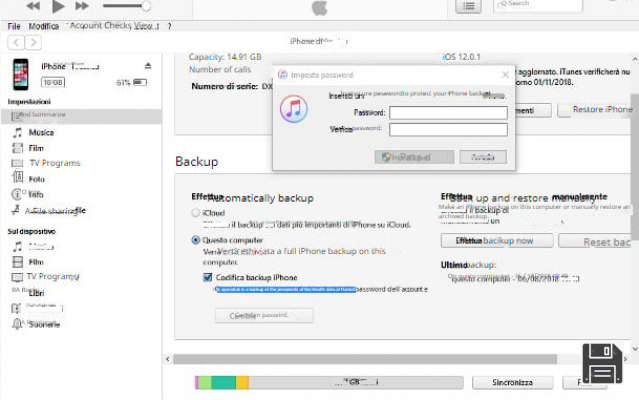This screenshot has width=639, height=400.
Task: Click the teal storage bar segment
Action: (x=223, y=382)
